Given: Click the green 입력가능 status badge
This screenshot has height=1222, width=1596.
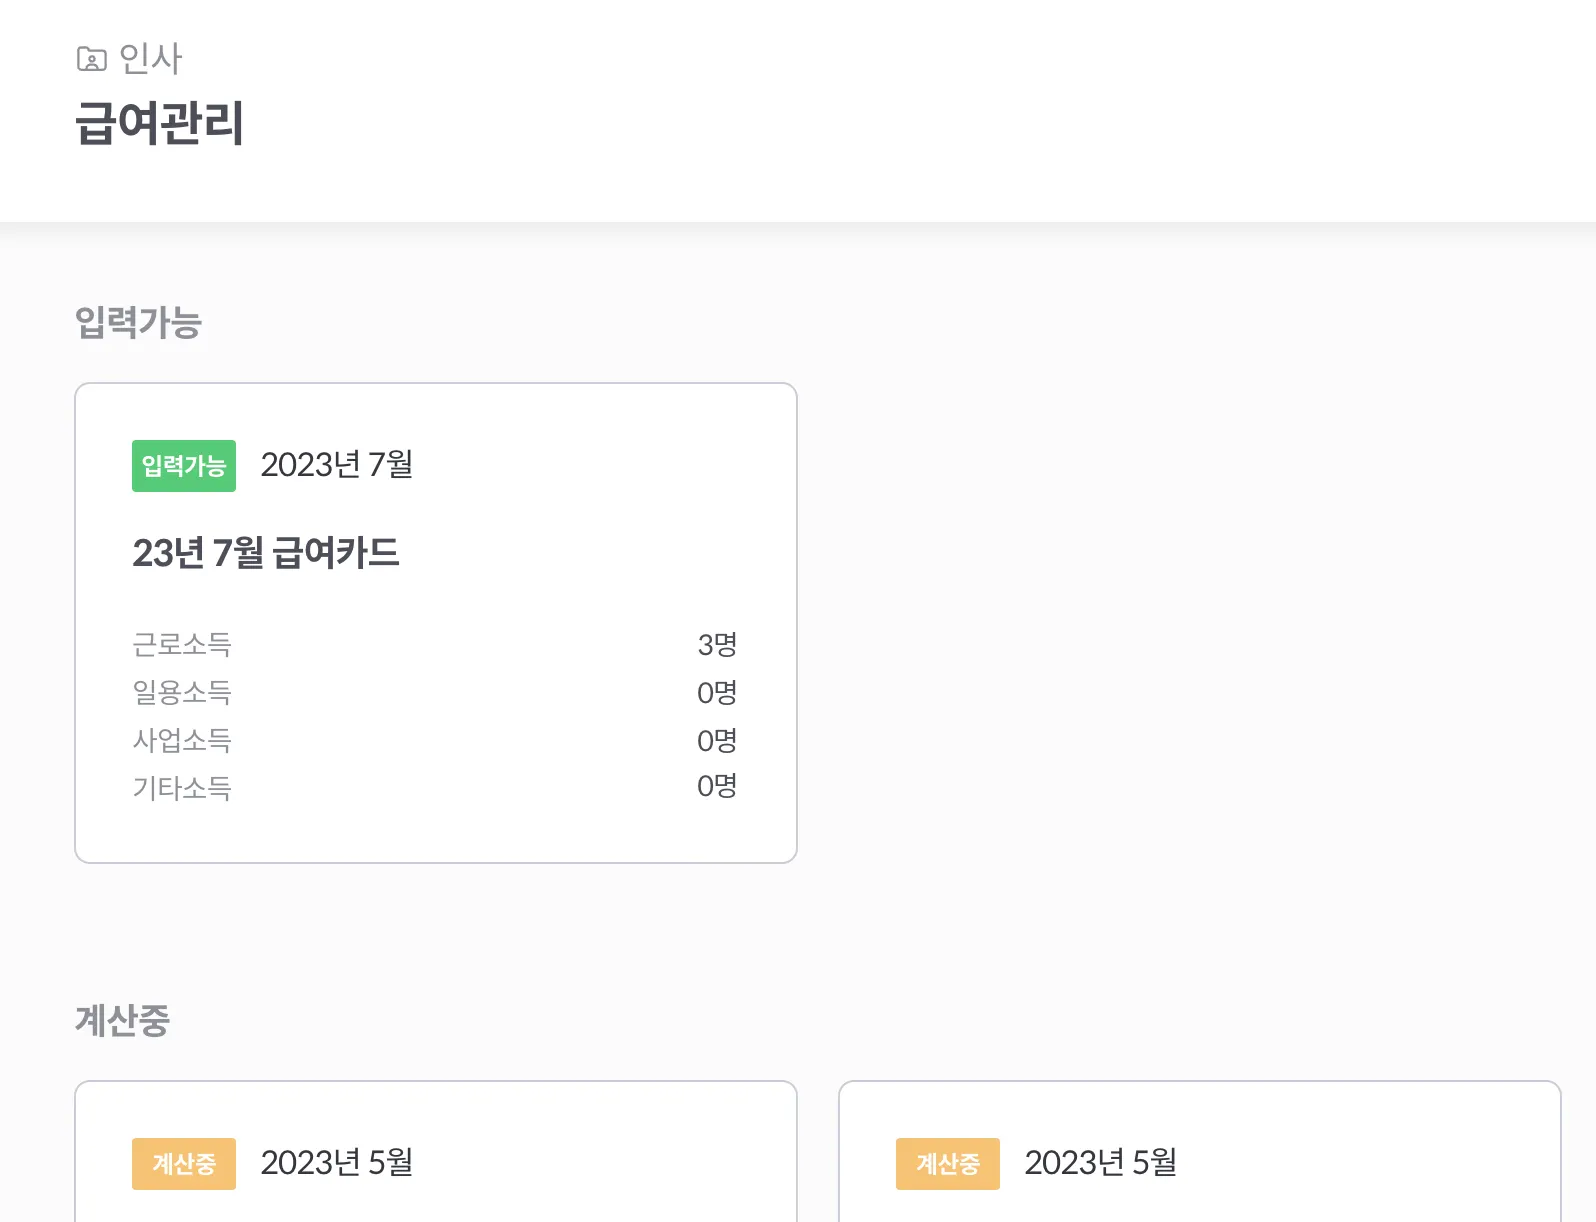Looking at the screenshot, I should [184, 466].
